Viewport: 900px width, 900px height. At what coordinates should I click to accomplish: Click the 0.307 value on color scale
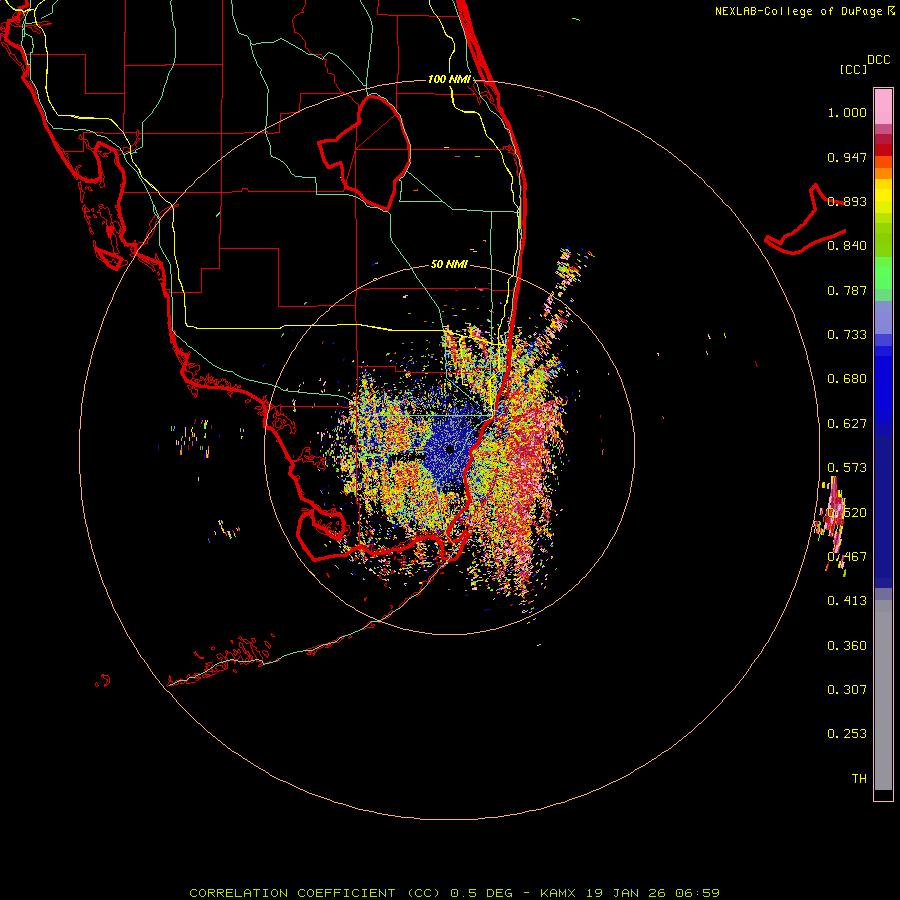coord(847,690)
